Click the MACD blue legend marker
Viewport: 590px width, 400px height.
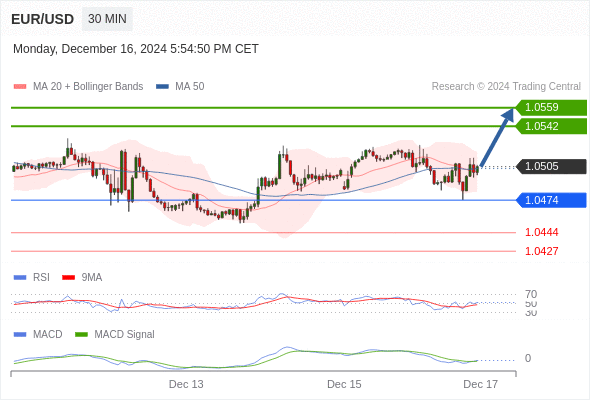(20, 335)
